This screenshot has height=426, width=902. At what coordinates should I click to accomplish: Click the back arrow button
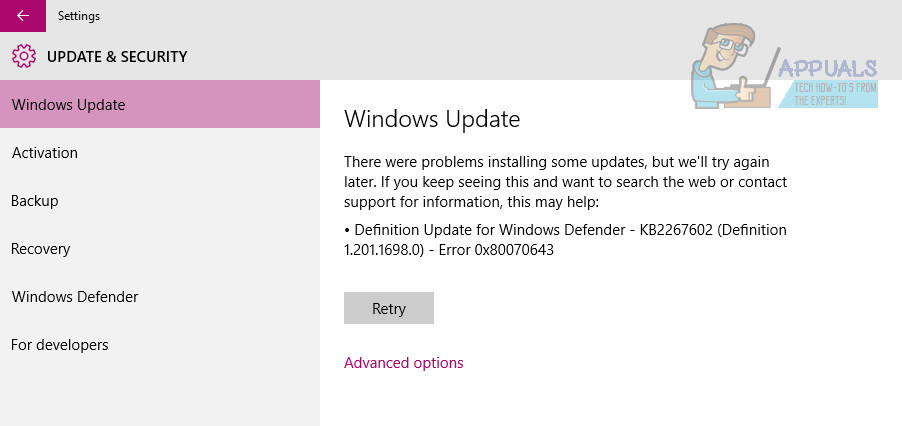point(22,16)
